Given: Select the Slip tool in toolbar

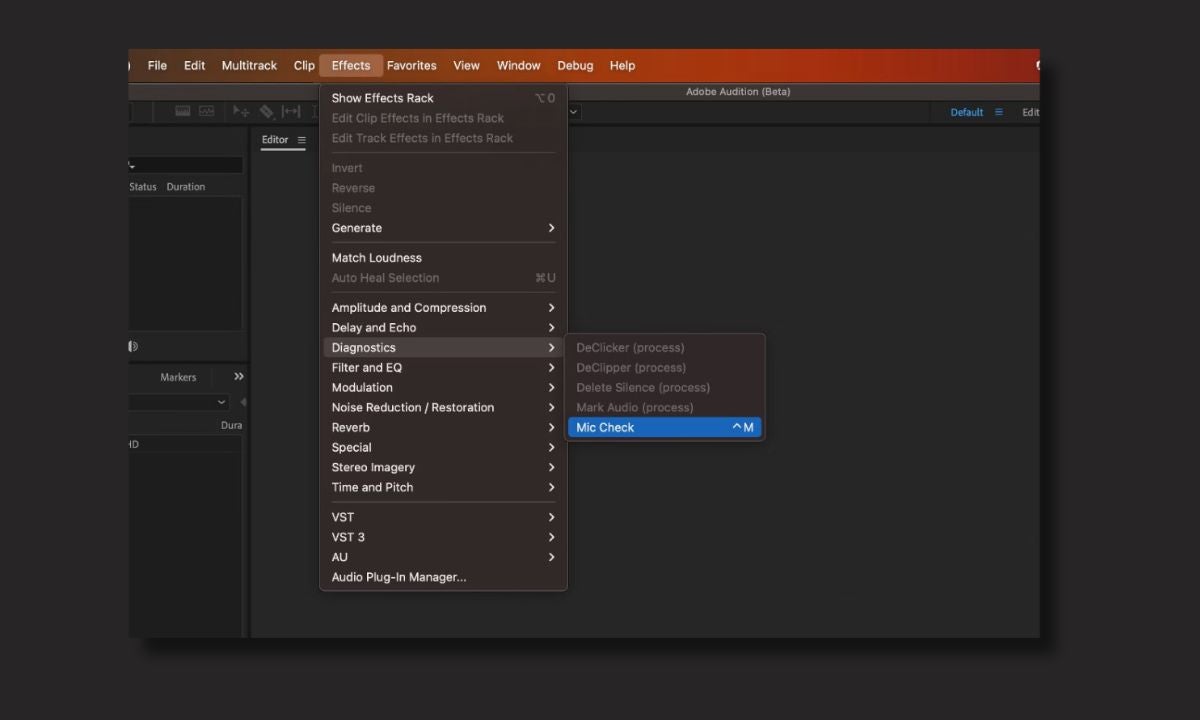Looking at the screenshot, I should pos(291,112).
